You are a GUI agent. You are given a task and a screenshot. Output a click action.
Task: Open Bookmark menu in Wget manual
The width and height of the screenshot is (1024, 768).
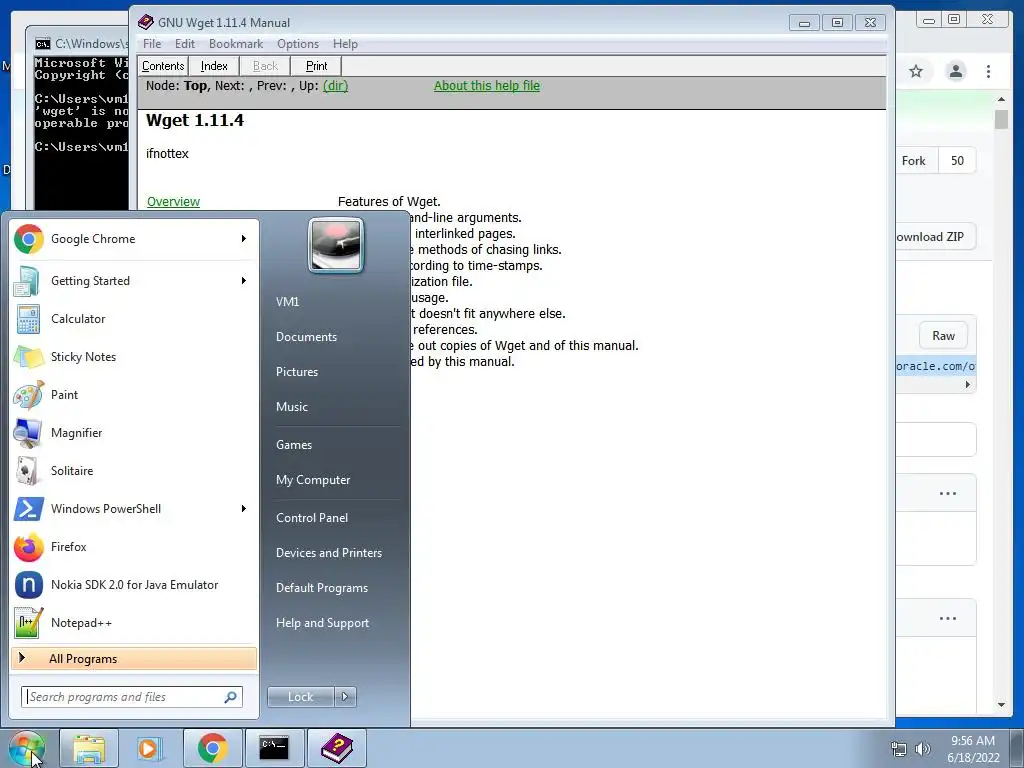click(x=236, y=44)
